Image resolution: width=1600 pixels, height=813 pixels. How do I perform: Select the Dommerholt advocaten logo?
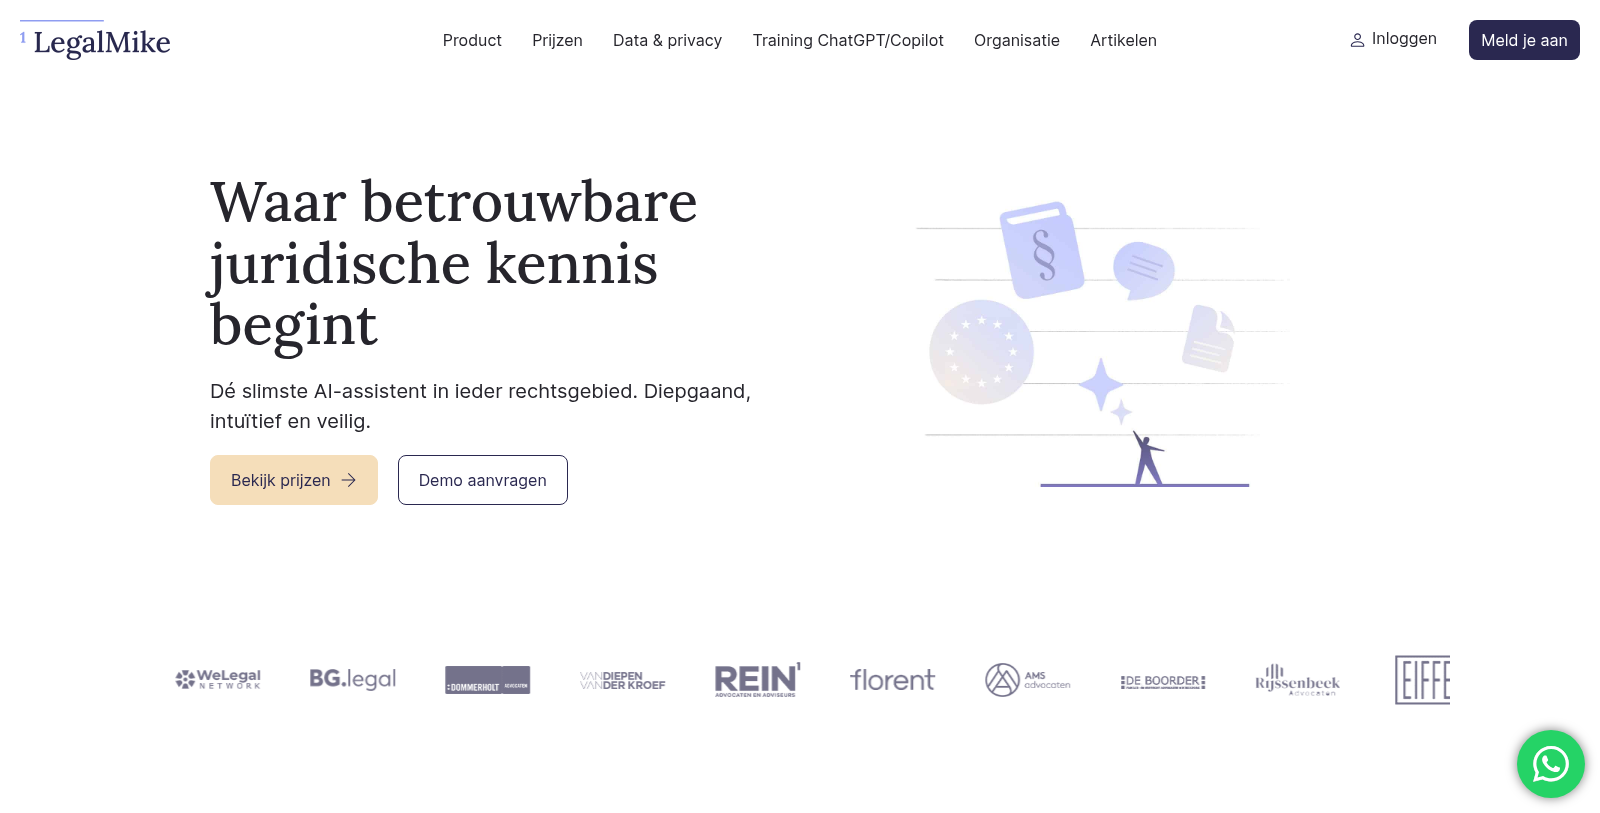click(487, 680)
